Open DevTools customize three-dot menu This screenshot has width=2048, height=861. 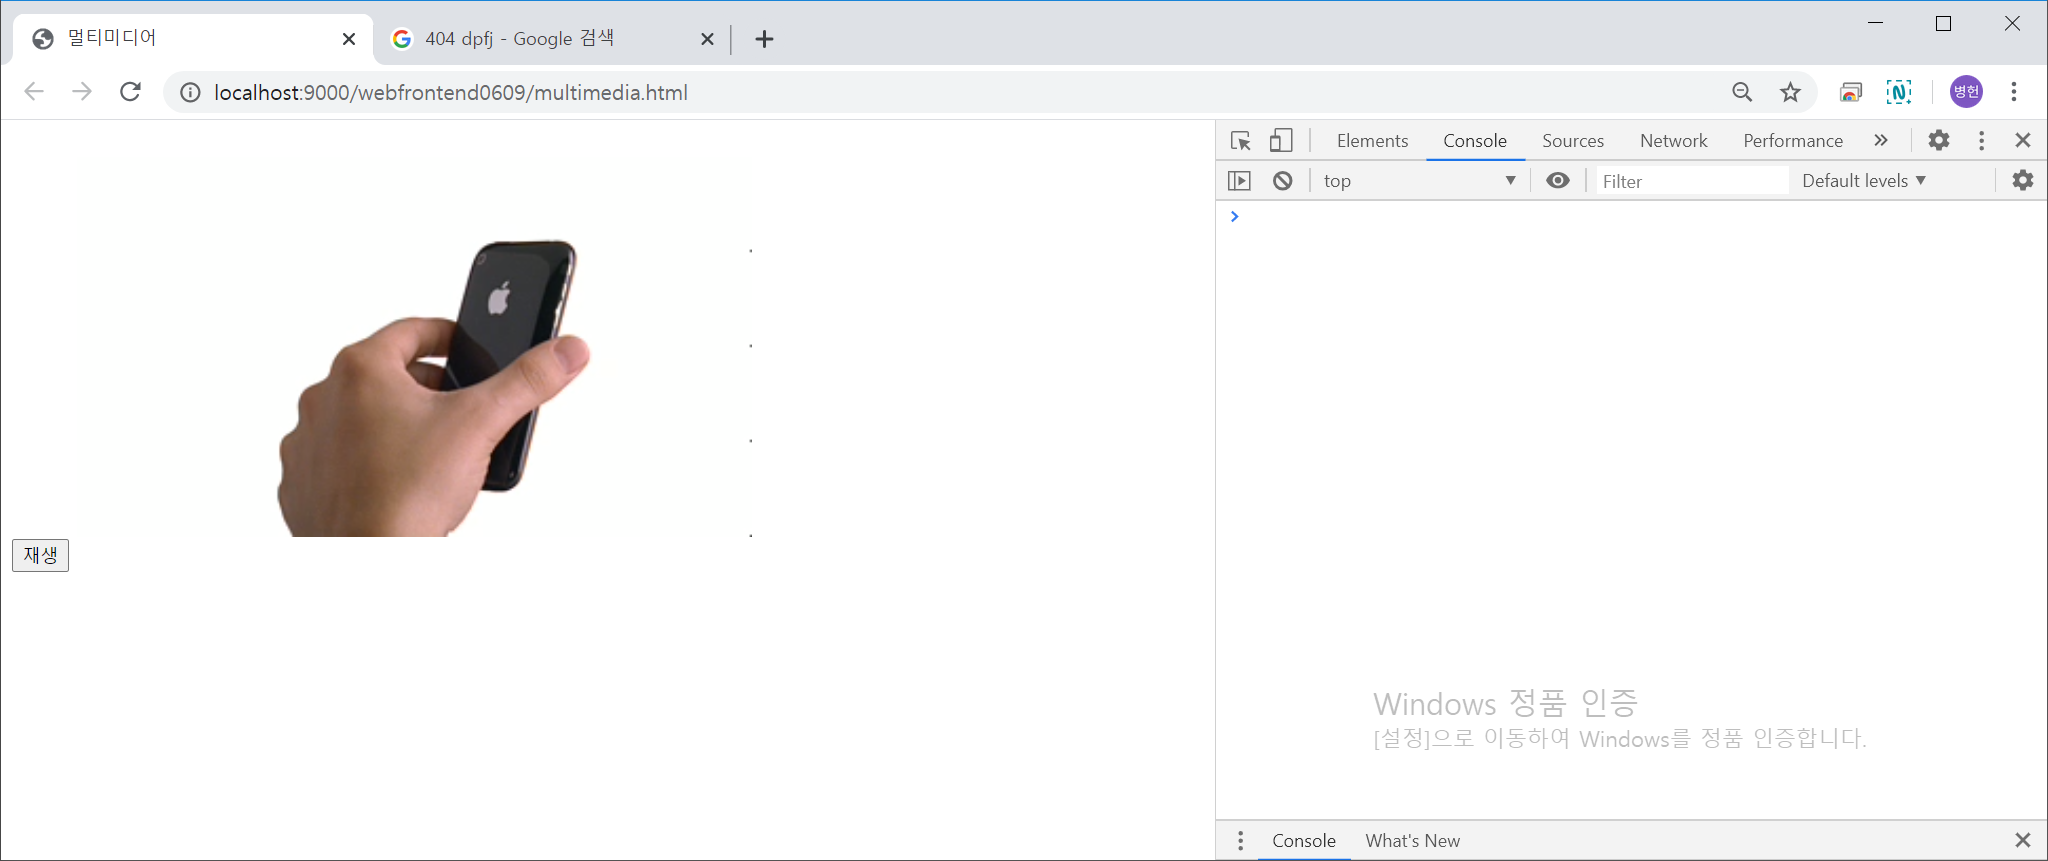[x=1981, y=140]
